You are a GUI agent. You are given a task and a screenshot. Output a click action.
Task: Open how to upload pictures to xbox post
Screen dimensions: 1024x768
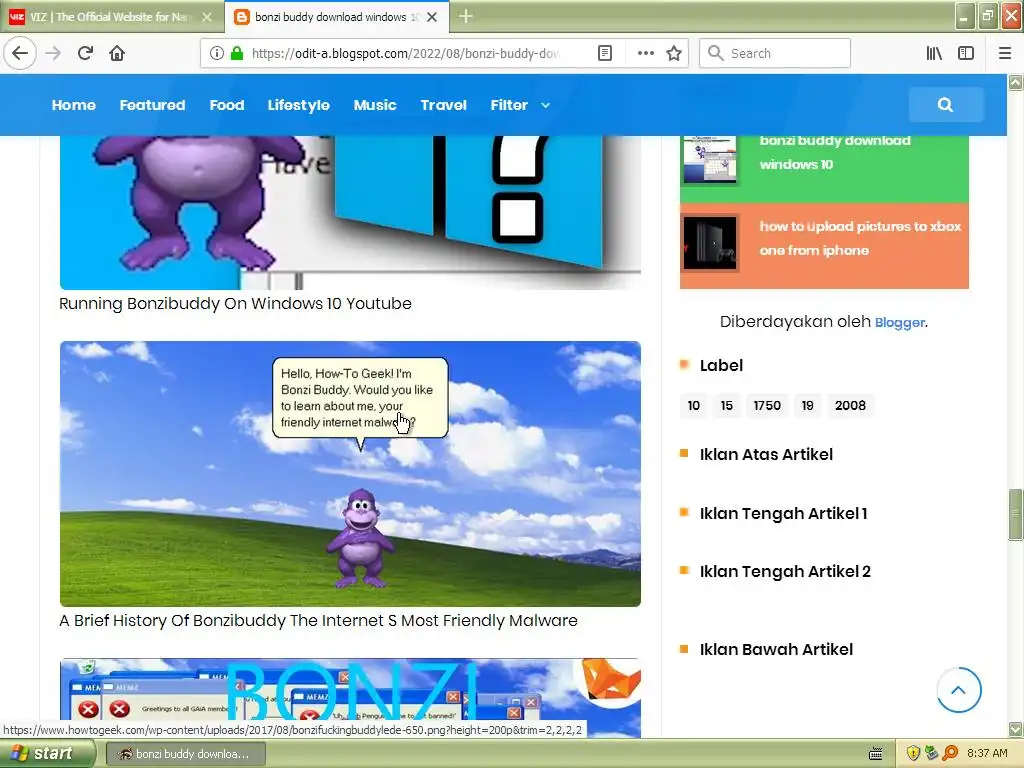[x=860, y=238]
